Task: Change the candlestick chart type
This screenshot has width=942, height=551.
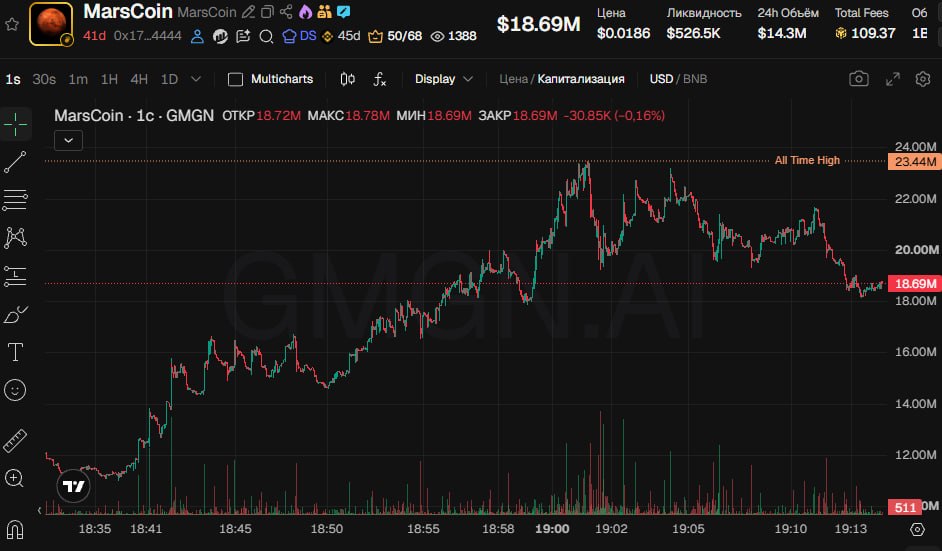Action: tap(347, 79)
